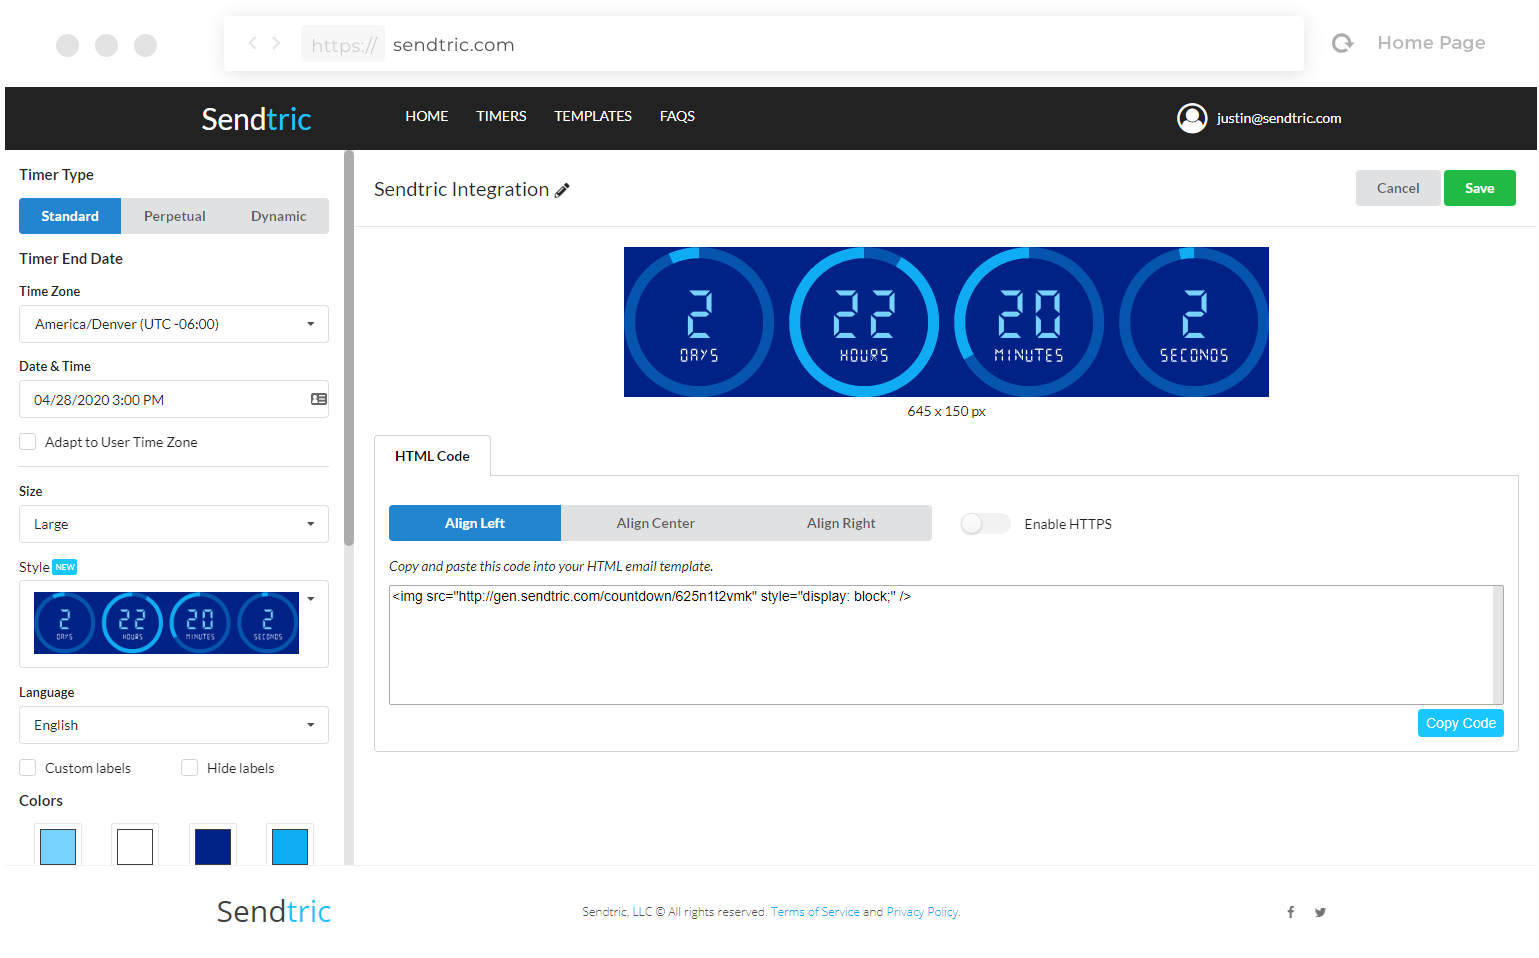Expand the Time Zone dropdown

click(x=174, y=324)
